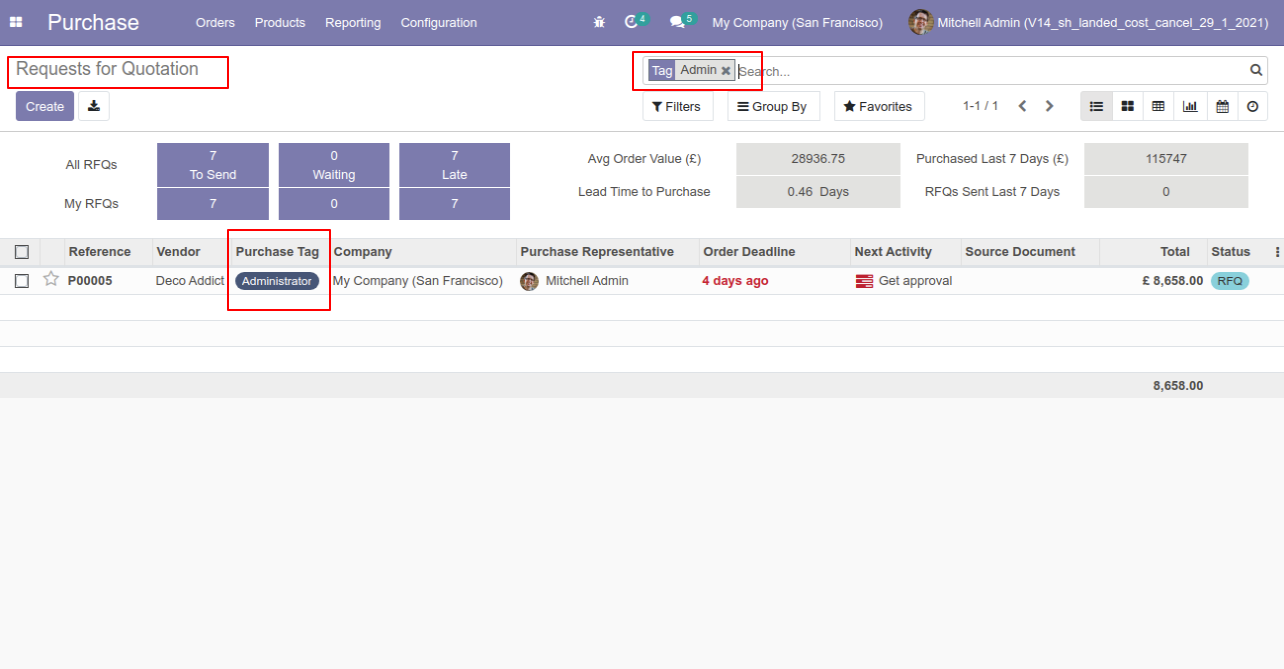Screen dimensions: 1284x669
Task: Switch to pivot table view
Action: click(1158, 106)
